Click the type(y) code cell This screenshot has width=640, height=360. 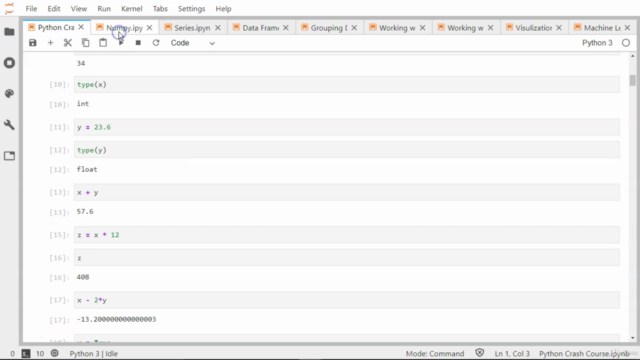[x=347, y=150]
